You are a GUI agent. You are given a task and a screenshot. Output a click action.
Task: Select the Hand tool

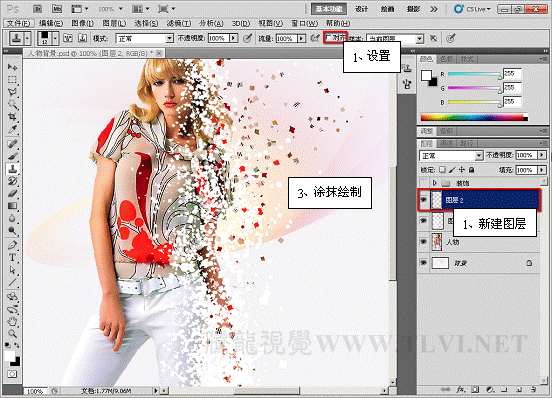(x=12, y=321)
